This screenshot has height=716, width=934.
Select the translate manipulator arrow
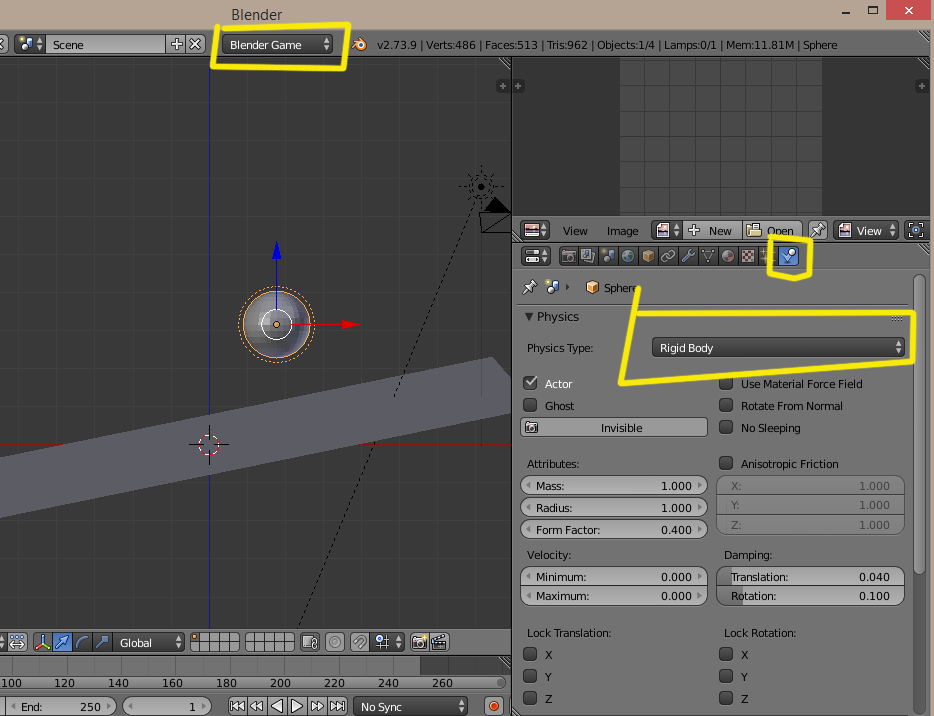pos(63,642)
